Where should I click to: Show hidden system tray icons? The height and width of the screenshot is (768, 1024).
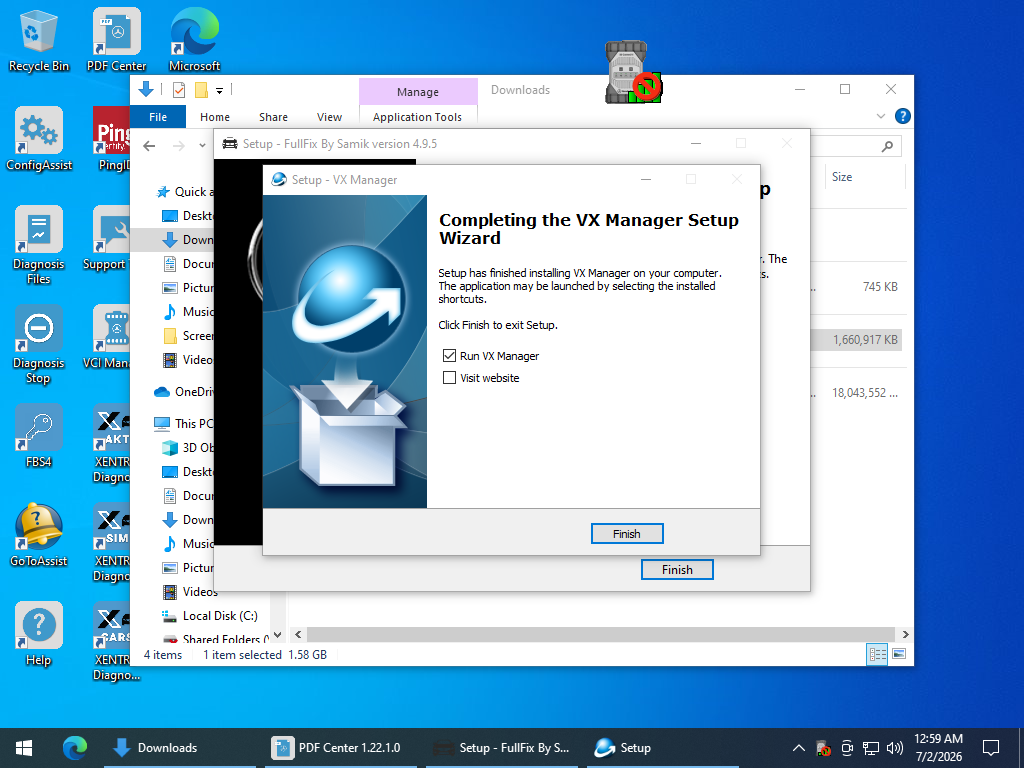(798, 748)
